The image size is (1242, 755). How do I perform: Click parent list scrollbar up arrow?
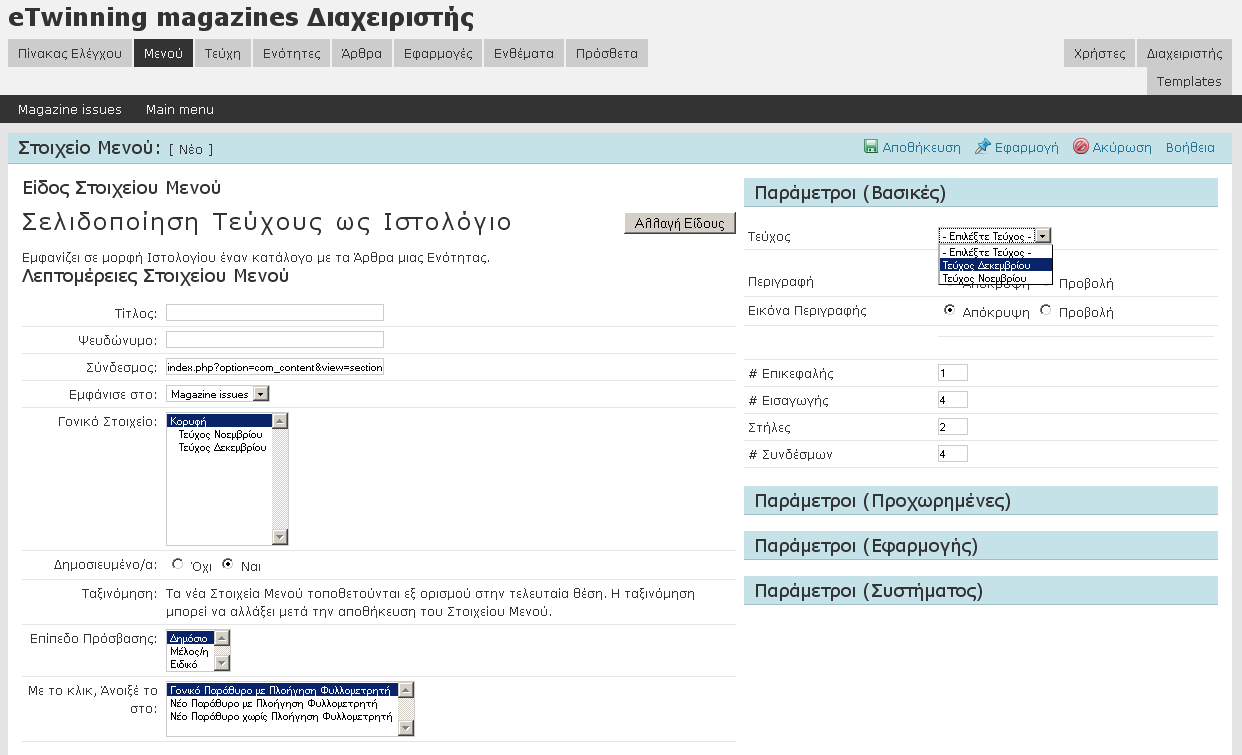[280, 421]
